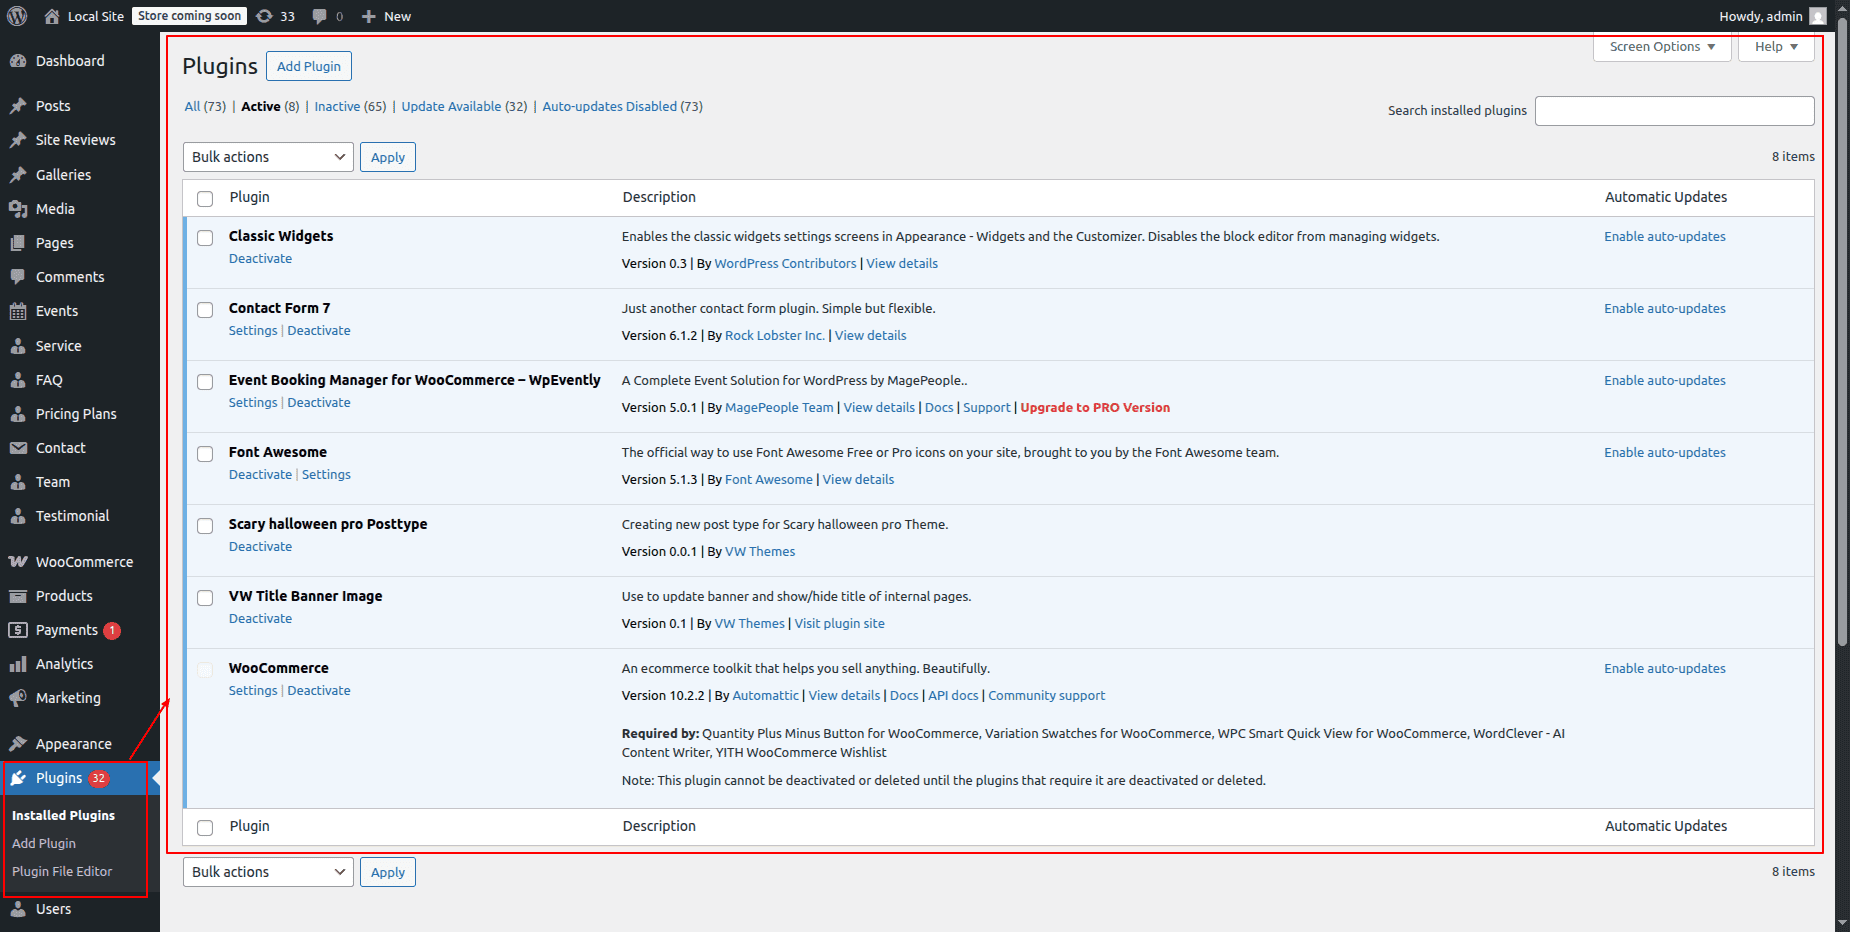Open the Dashboard icon in sidebar

click(18, 61)
